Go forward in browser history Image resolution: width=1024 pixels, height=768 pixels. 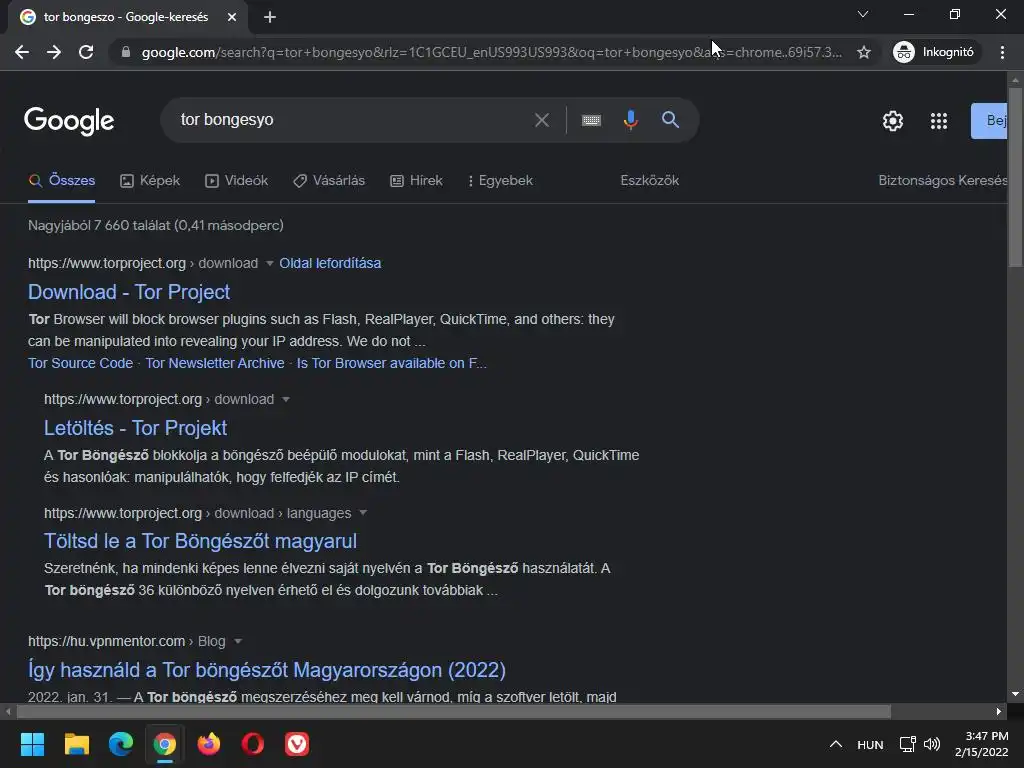[54, 52]
